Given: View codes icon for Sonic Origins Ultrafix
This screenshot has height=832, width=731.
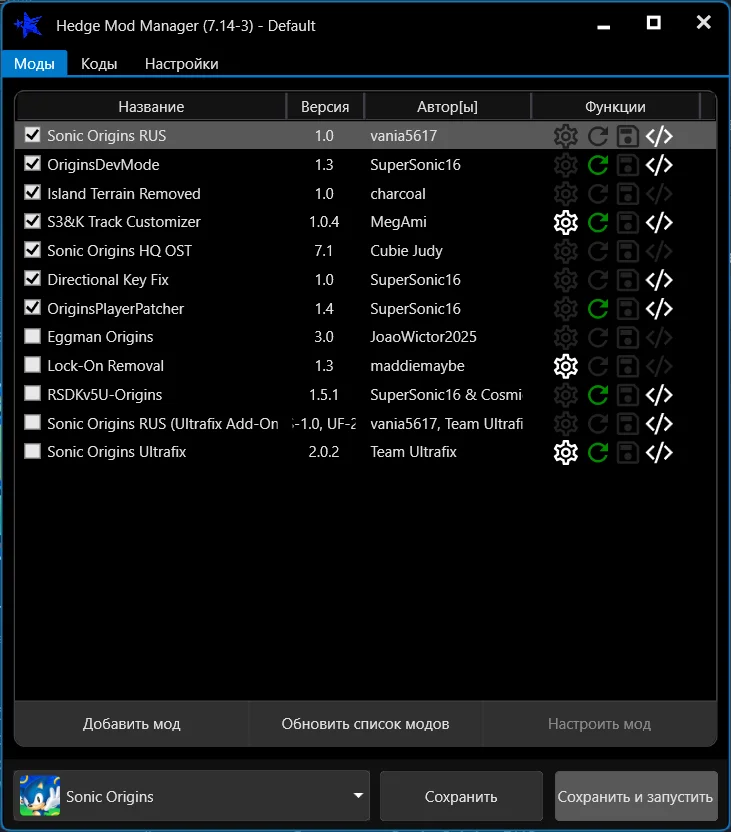Looking at the screenshot, I should (659, 453).
